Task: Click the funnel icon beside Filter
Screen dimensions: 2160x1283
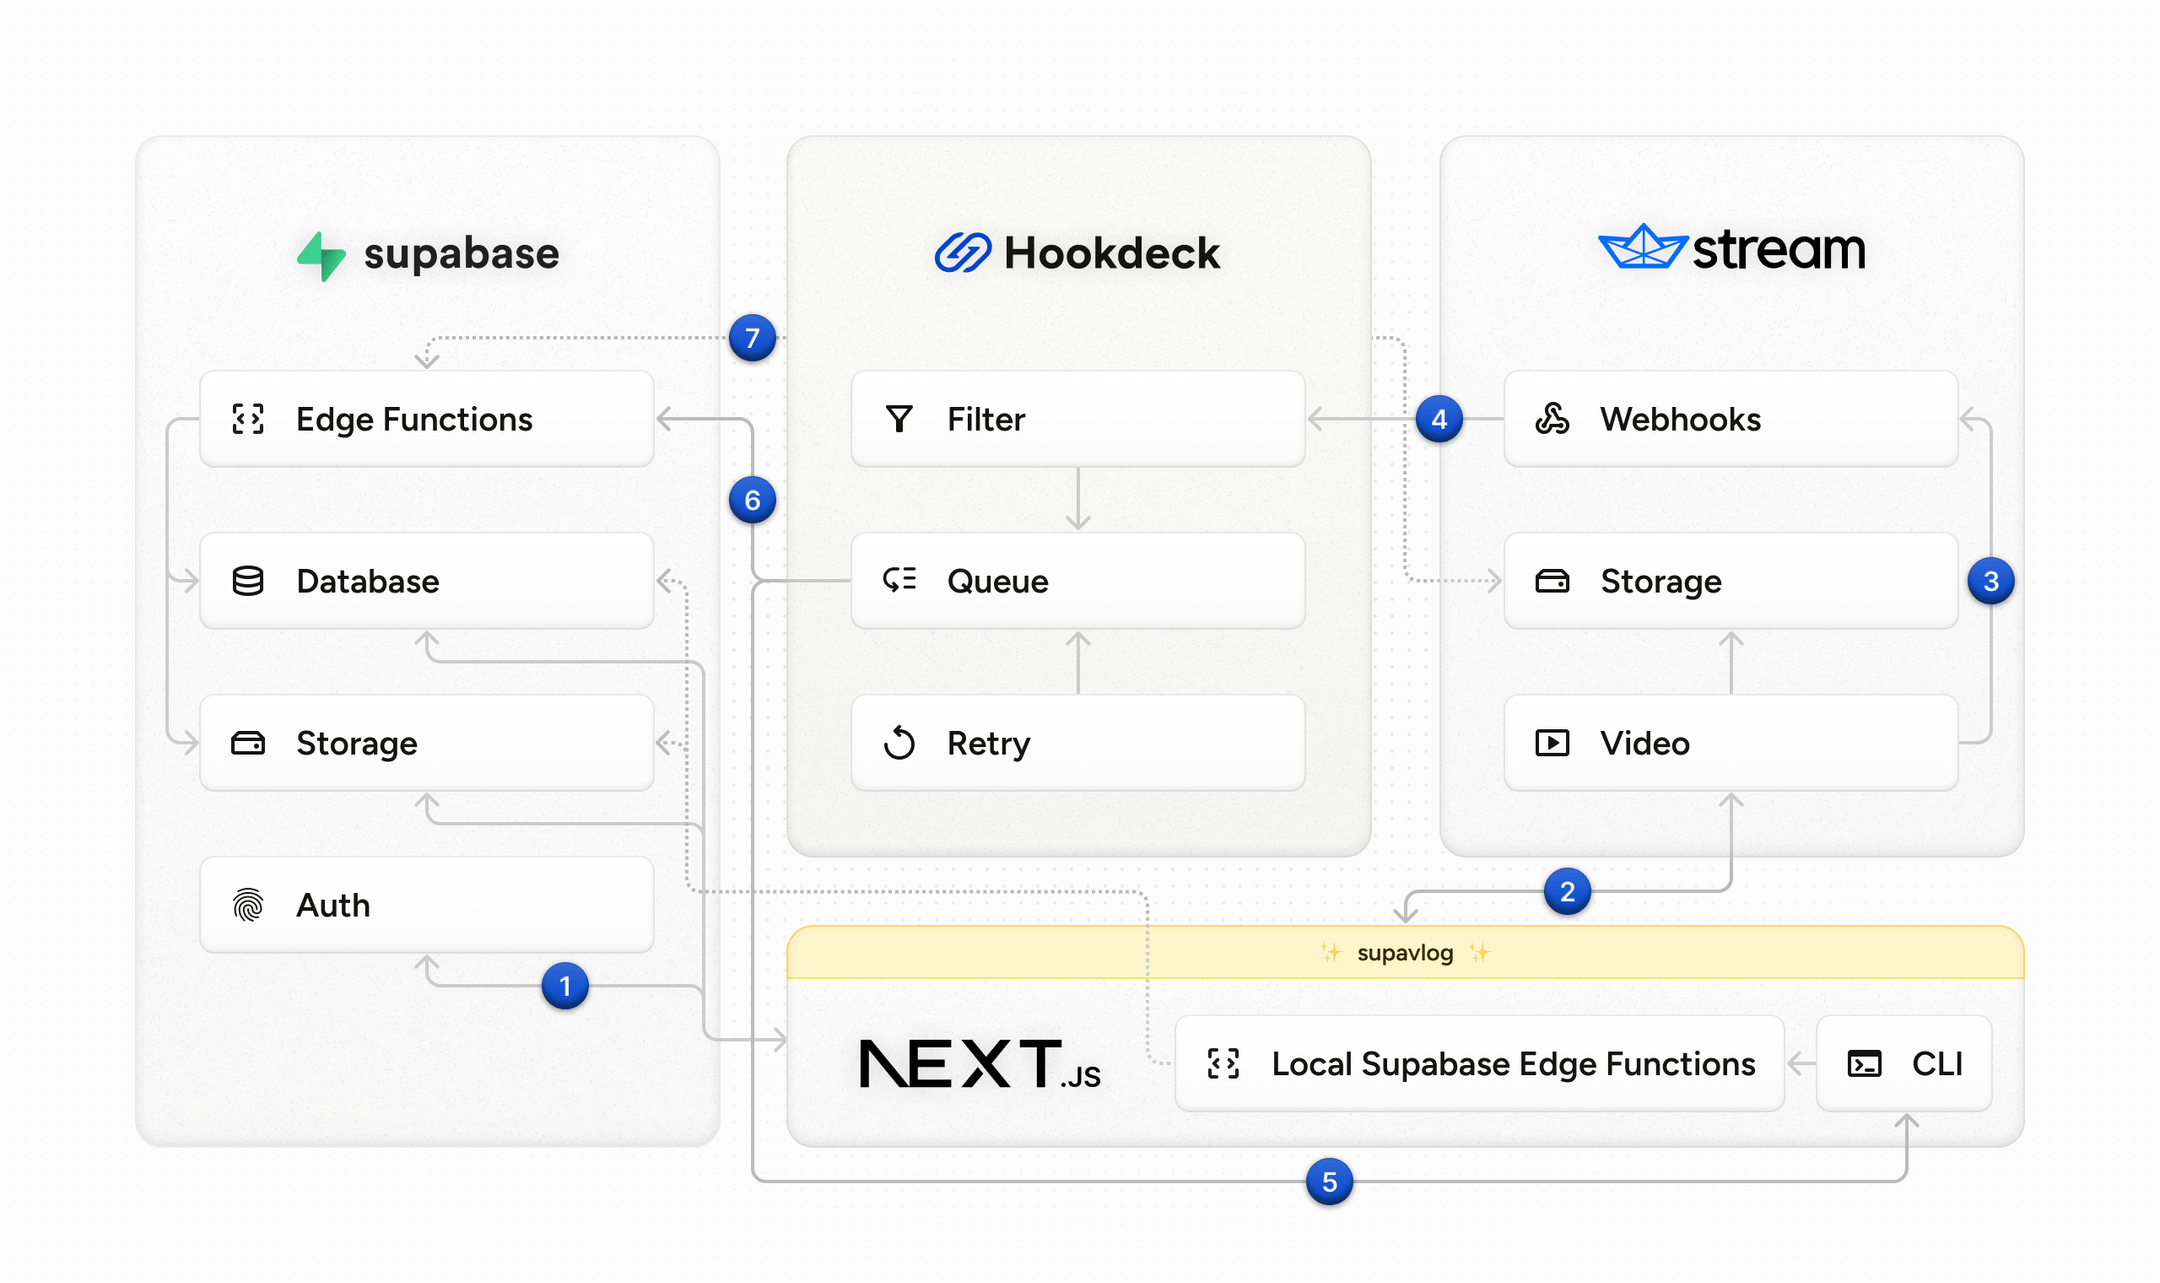Action: [899, 419]
